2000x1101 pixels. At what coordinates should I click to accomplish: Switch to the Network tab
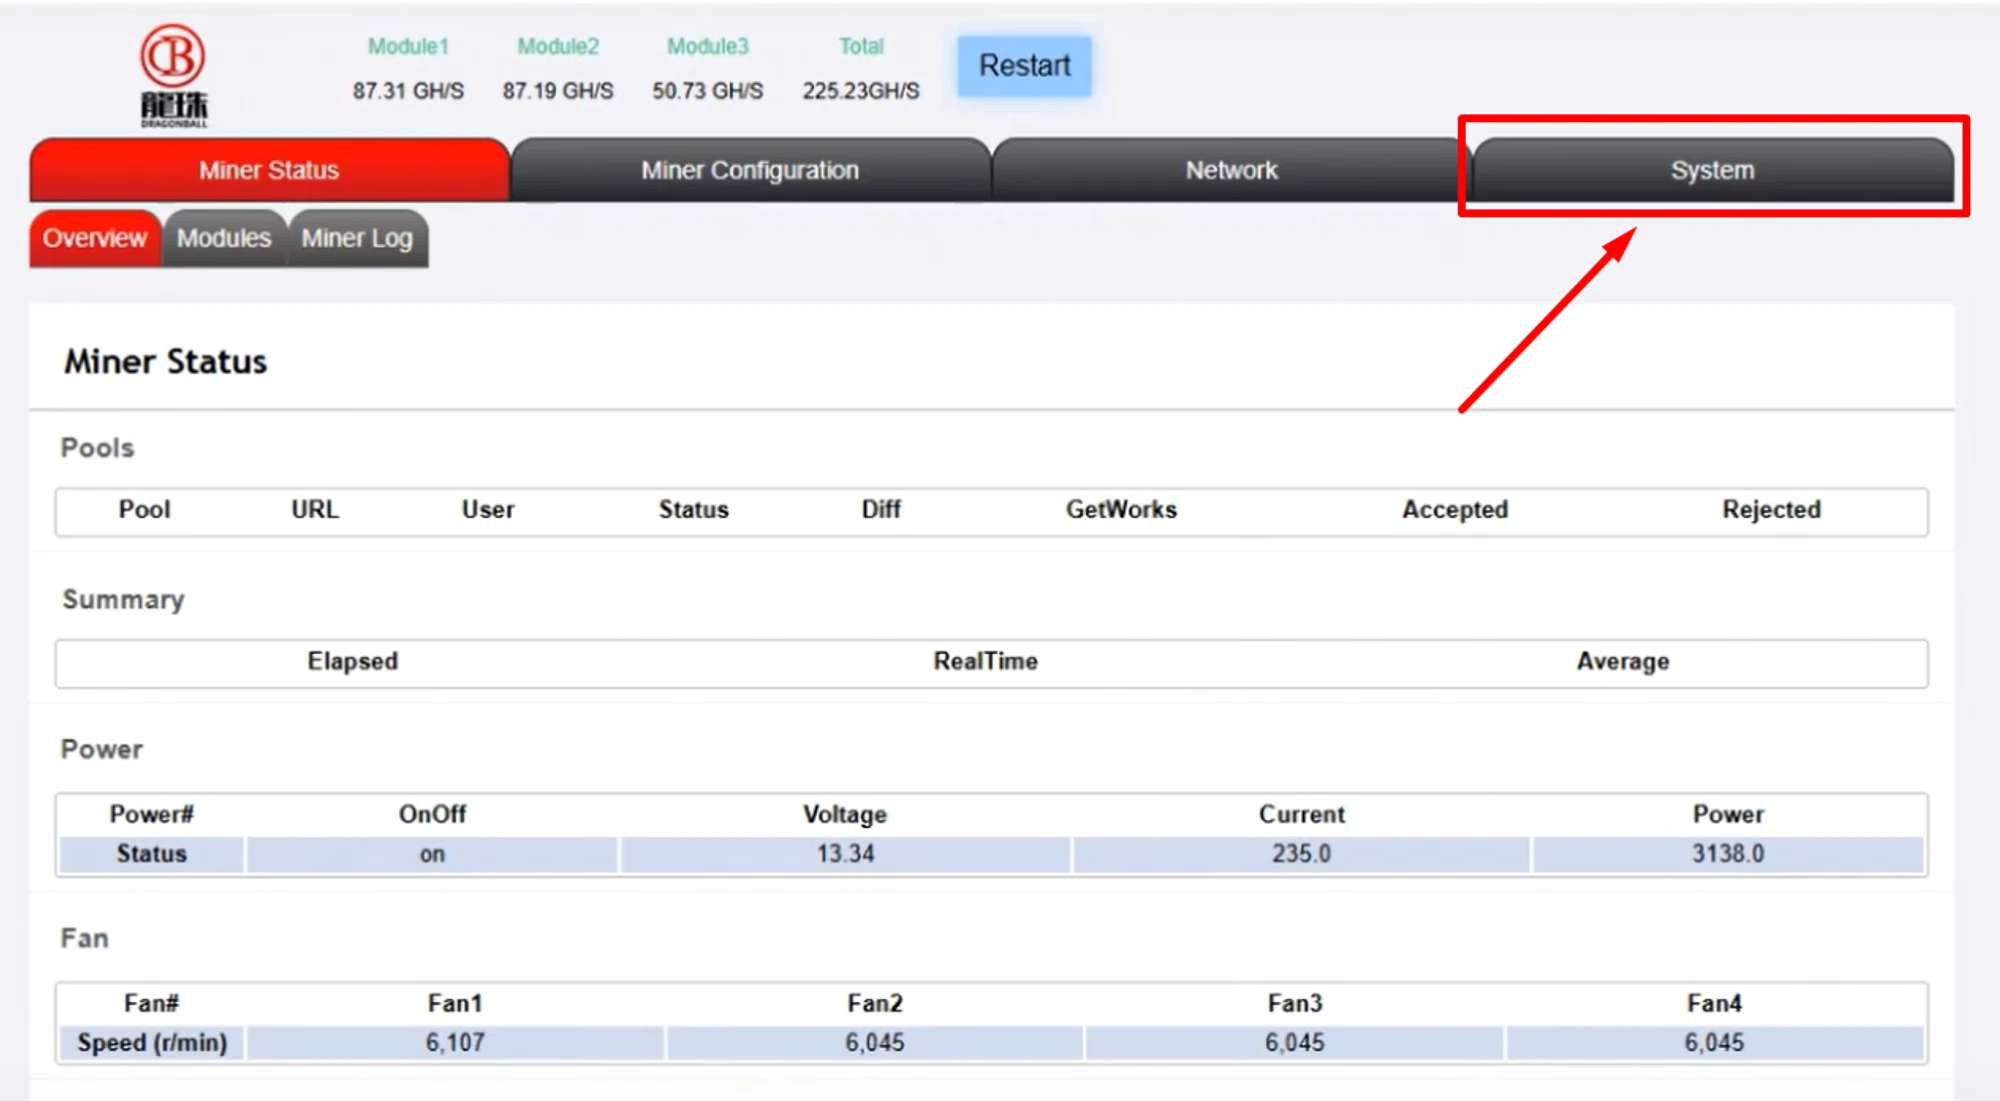pos(1231,170)
